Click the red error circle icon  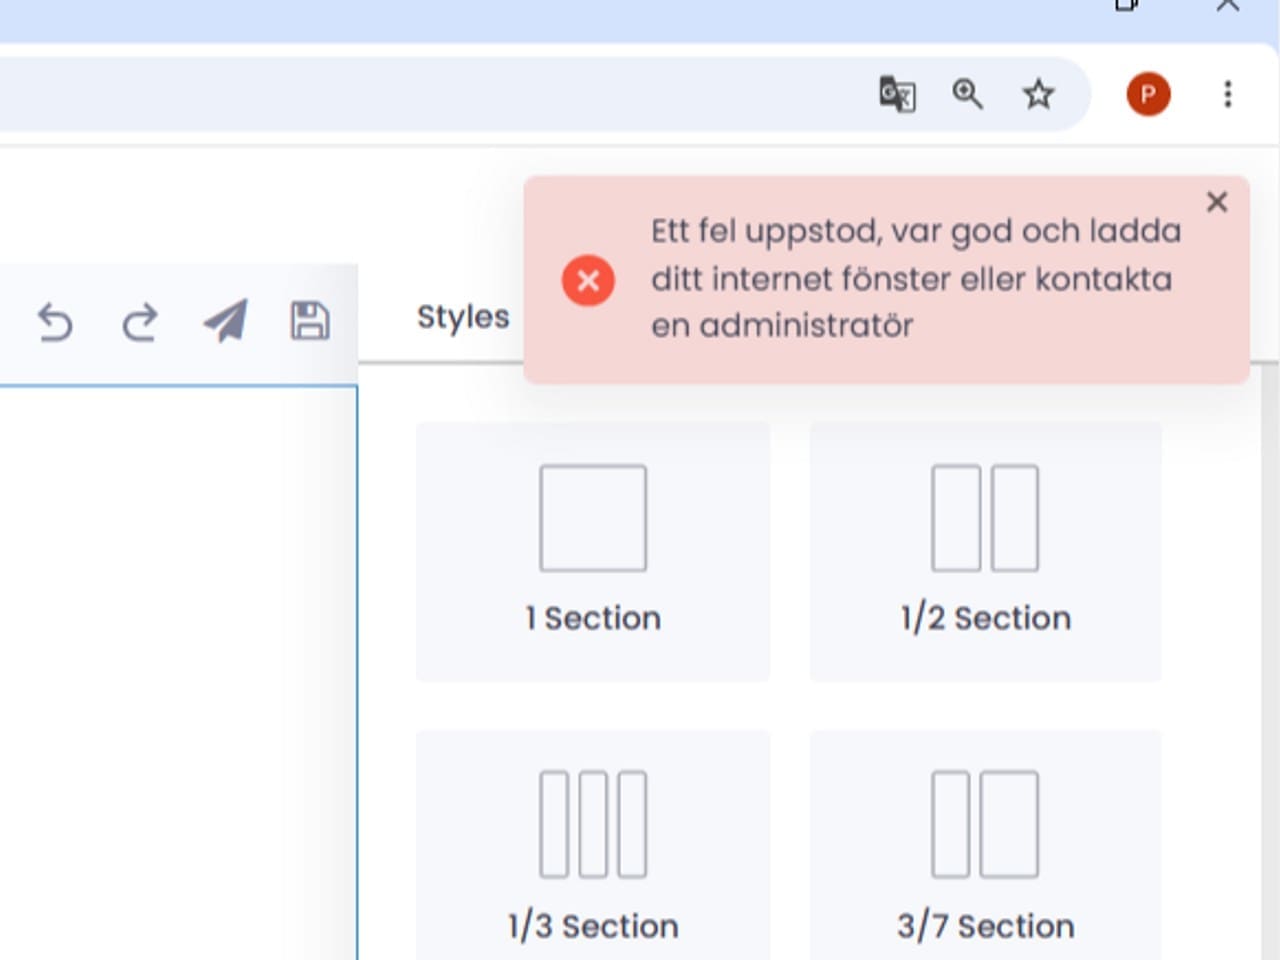[588, 280]
